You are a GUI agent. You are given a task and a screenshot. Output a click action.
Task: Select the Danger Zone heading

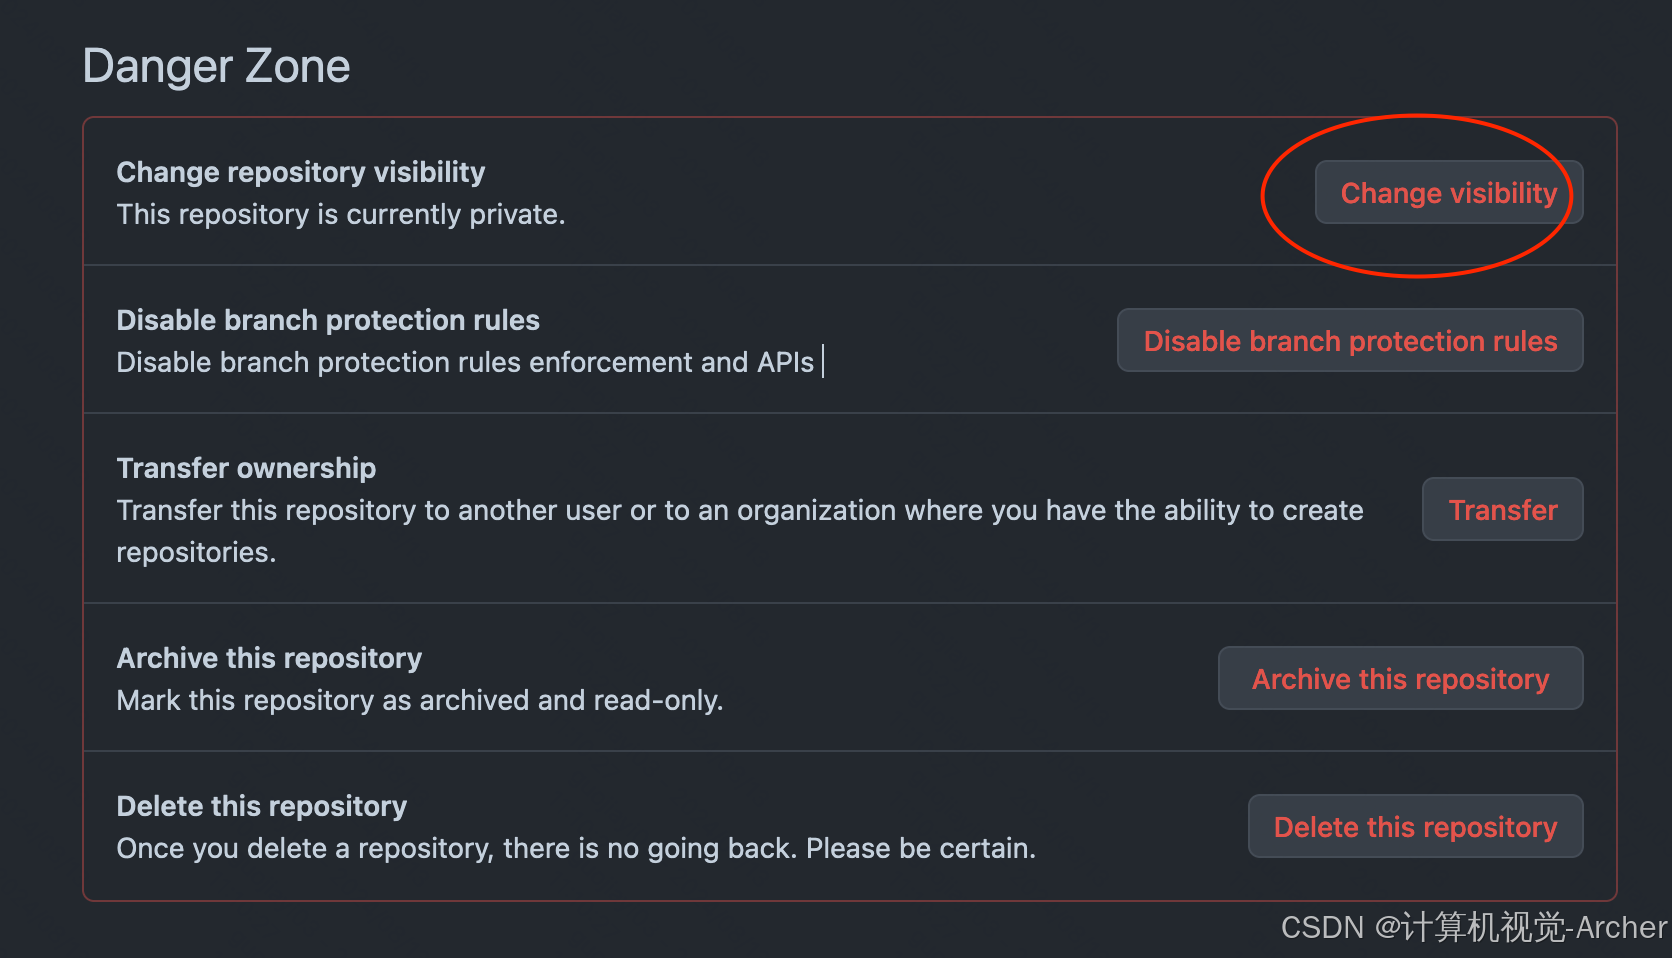pos(216,64)
